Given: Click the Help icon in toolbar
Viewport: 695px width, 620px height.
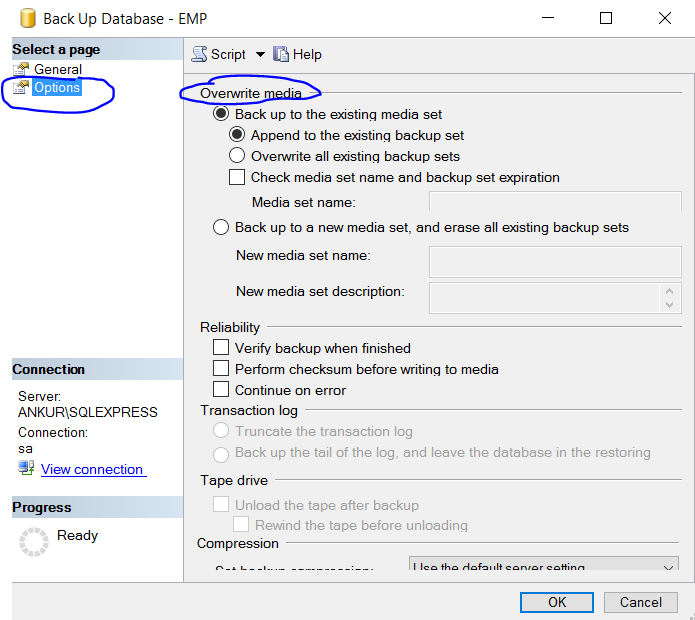Looking at the screenshot, I should [x=281, y=54].
